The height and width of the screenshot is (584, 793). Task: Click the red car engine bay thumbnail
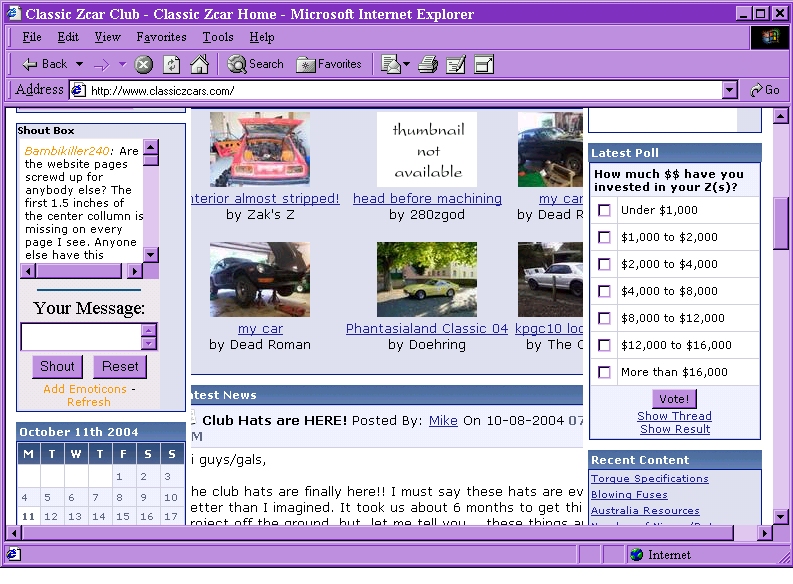click(x=260, y=149)
